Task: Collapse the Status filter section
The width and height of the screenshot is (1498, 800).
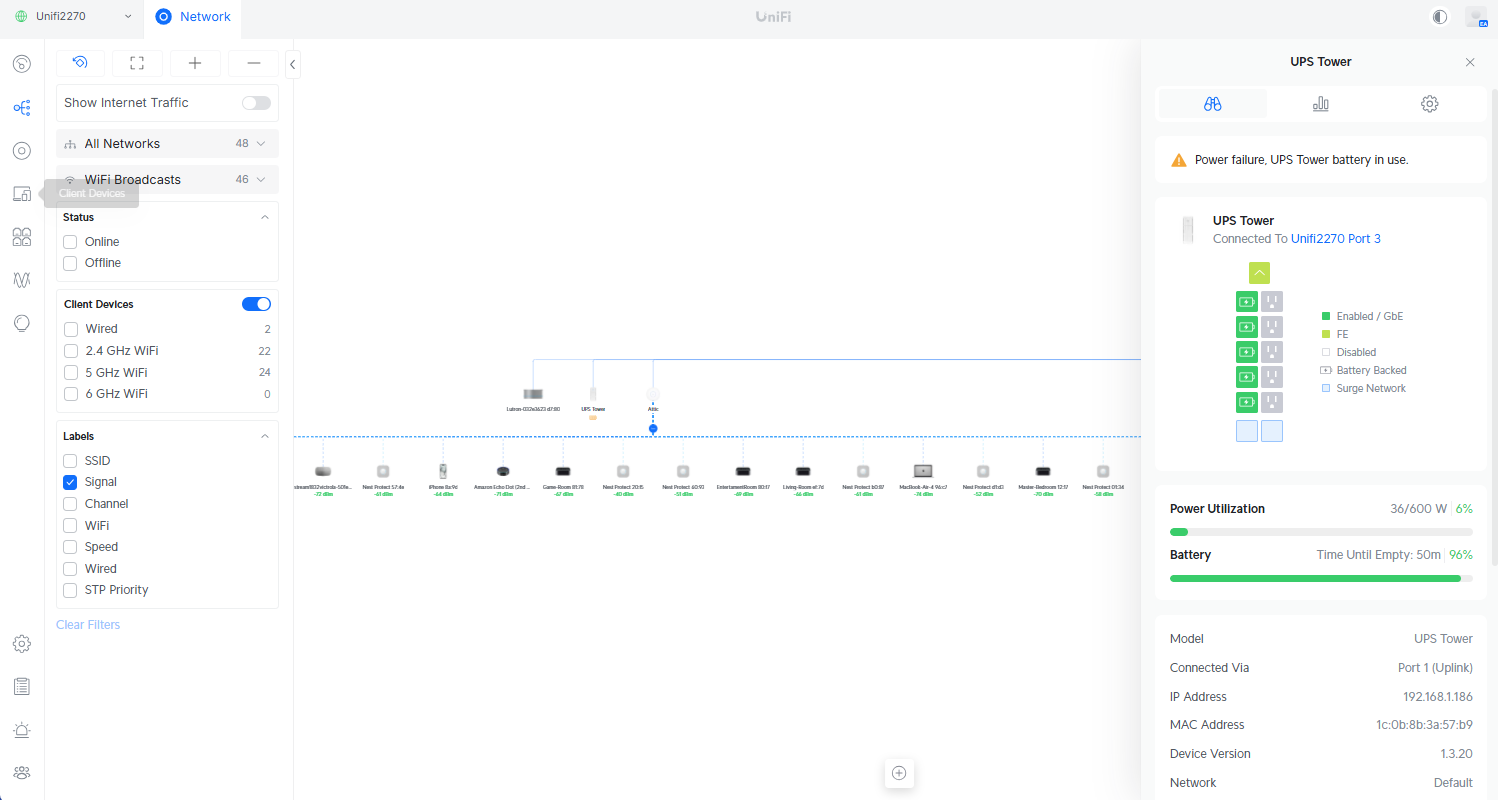Action: tap(265, 217)
